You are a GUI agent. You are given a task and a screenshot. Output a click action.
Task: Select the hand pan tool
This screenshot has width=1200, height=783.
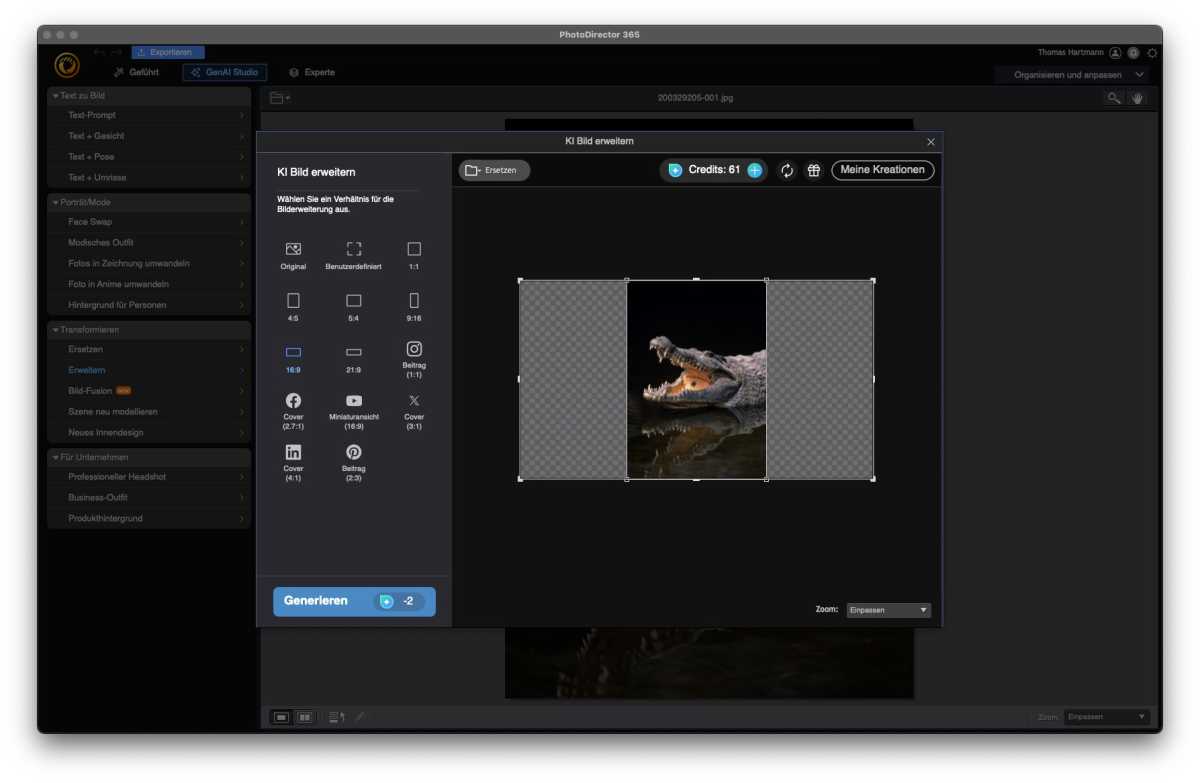click(1137, 98)
